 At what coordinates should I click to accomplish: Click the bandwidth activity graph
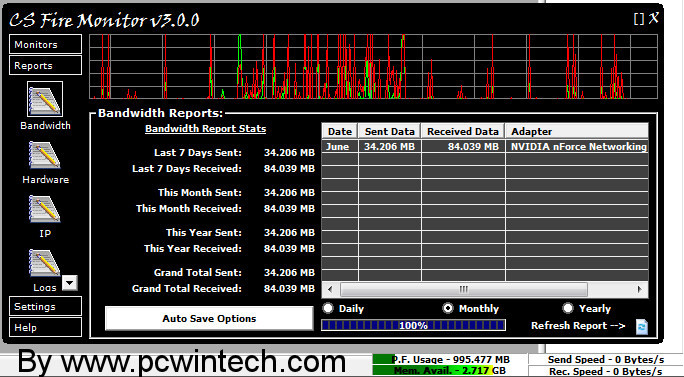[x=373, y=66]
